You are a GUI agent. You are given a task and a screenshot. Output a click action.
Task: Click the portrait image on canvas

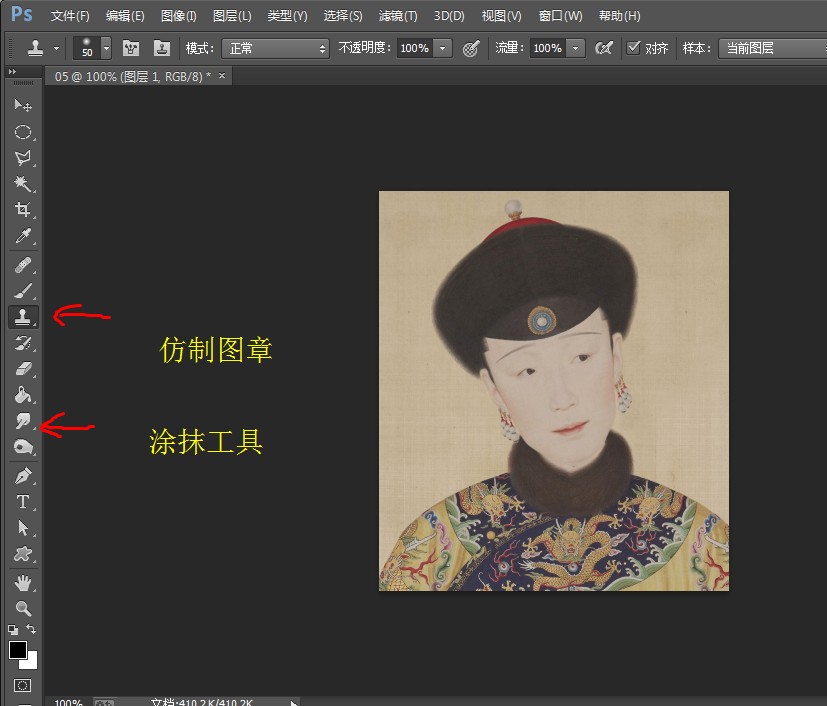point(554,391)
